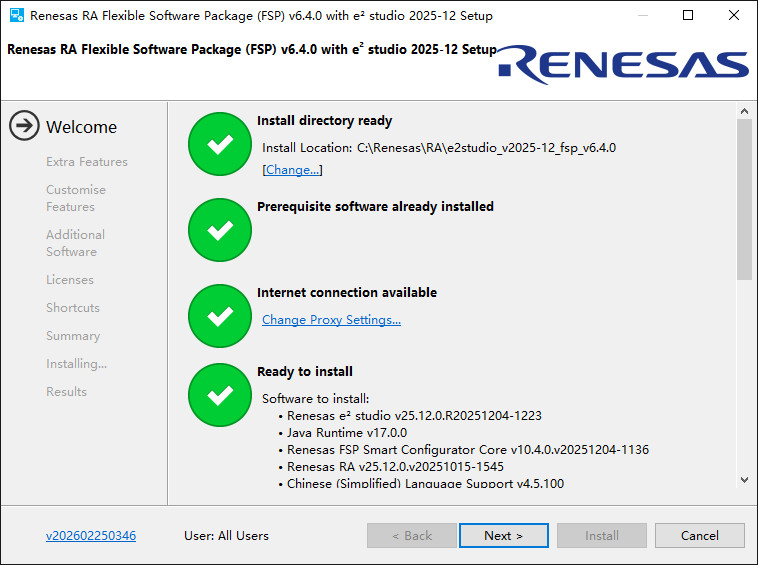Select the Results step
Viewport: 758px width, 565px height.
pos(66,391)
